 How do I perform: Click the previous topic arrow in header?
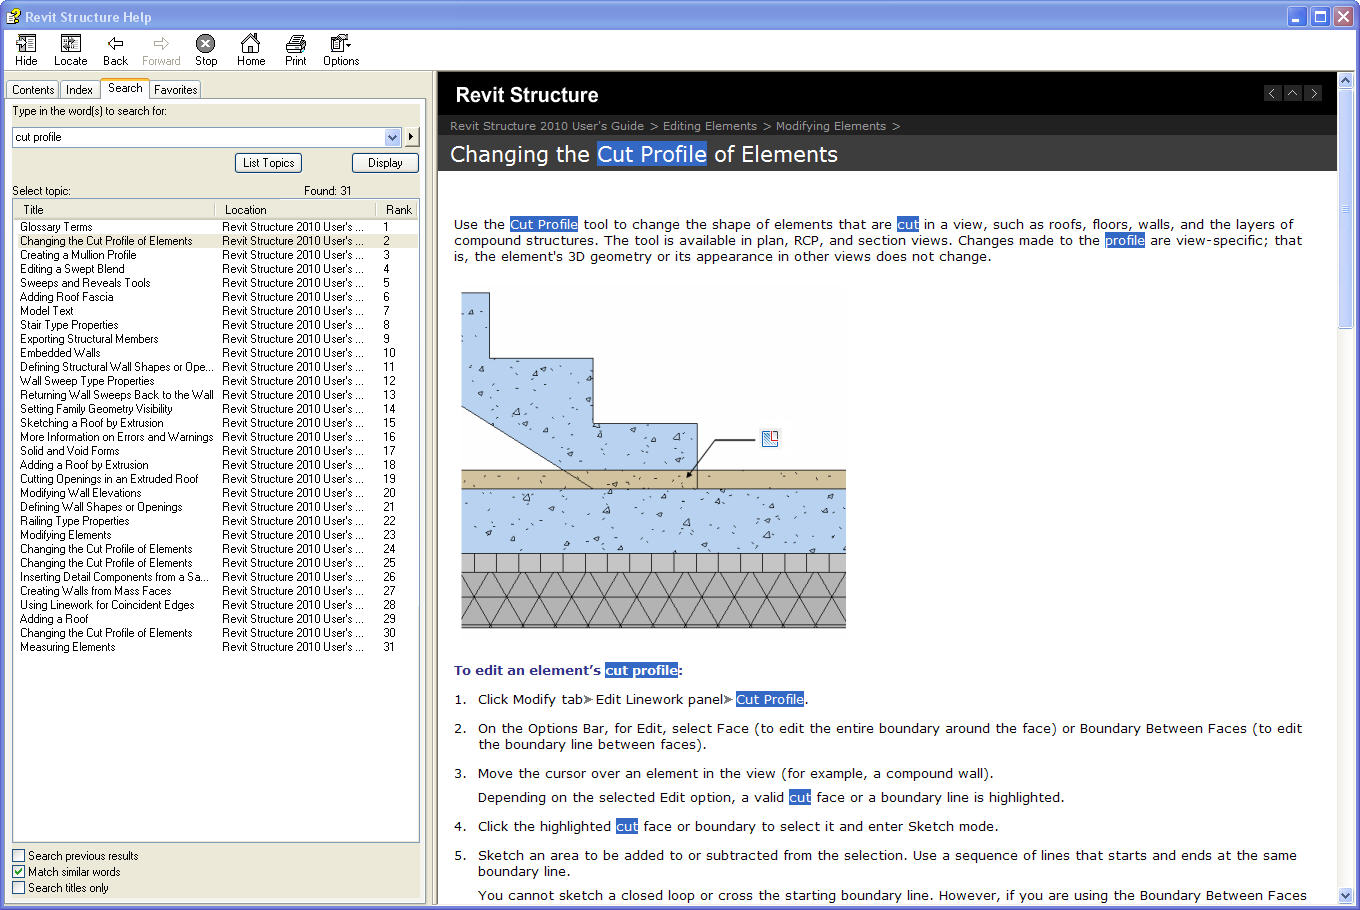(x=1272, y=93)
